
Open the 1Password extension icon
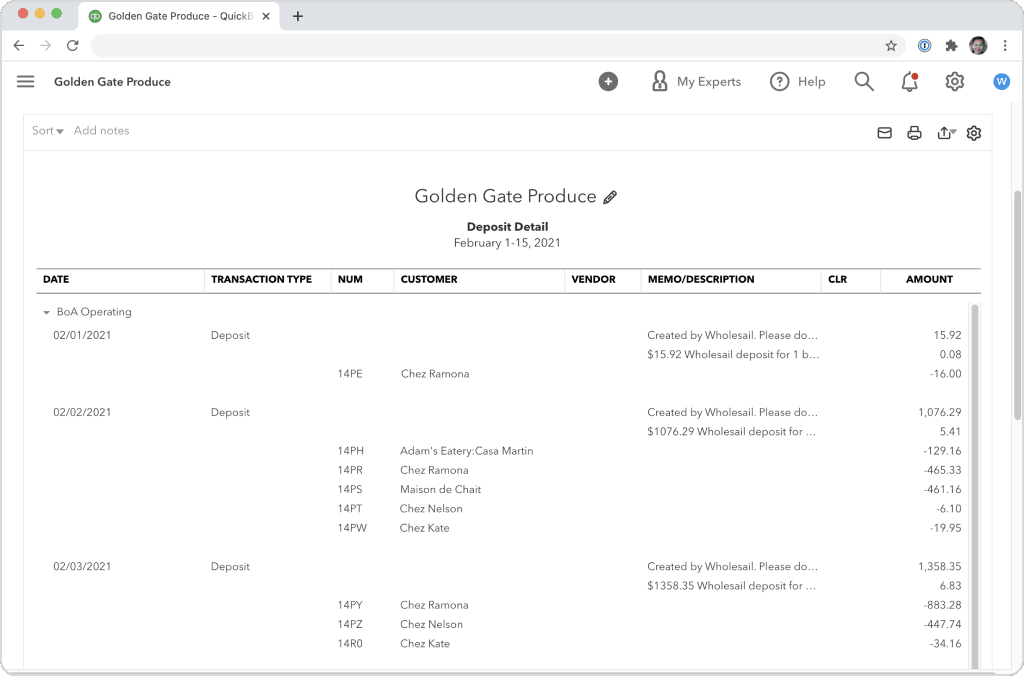(924, 46)
